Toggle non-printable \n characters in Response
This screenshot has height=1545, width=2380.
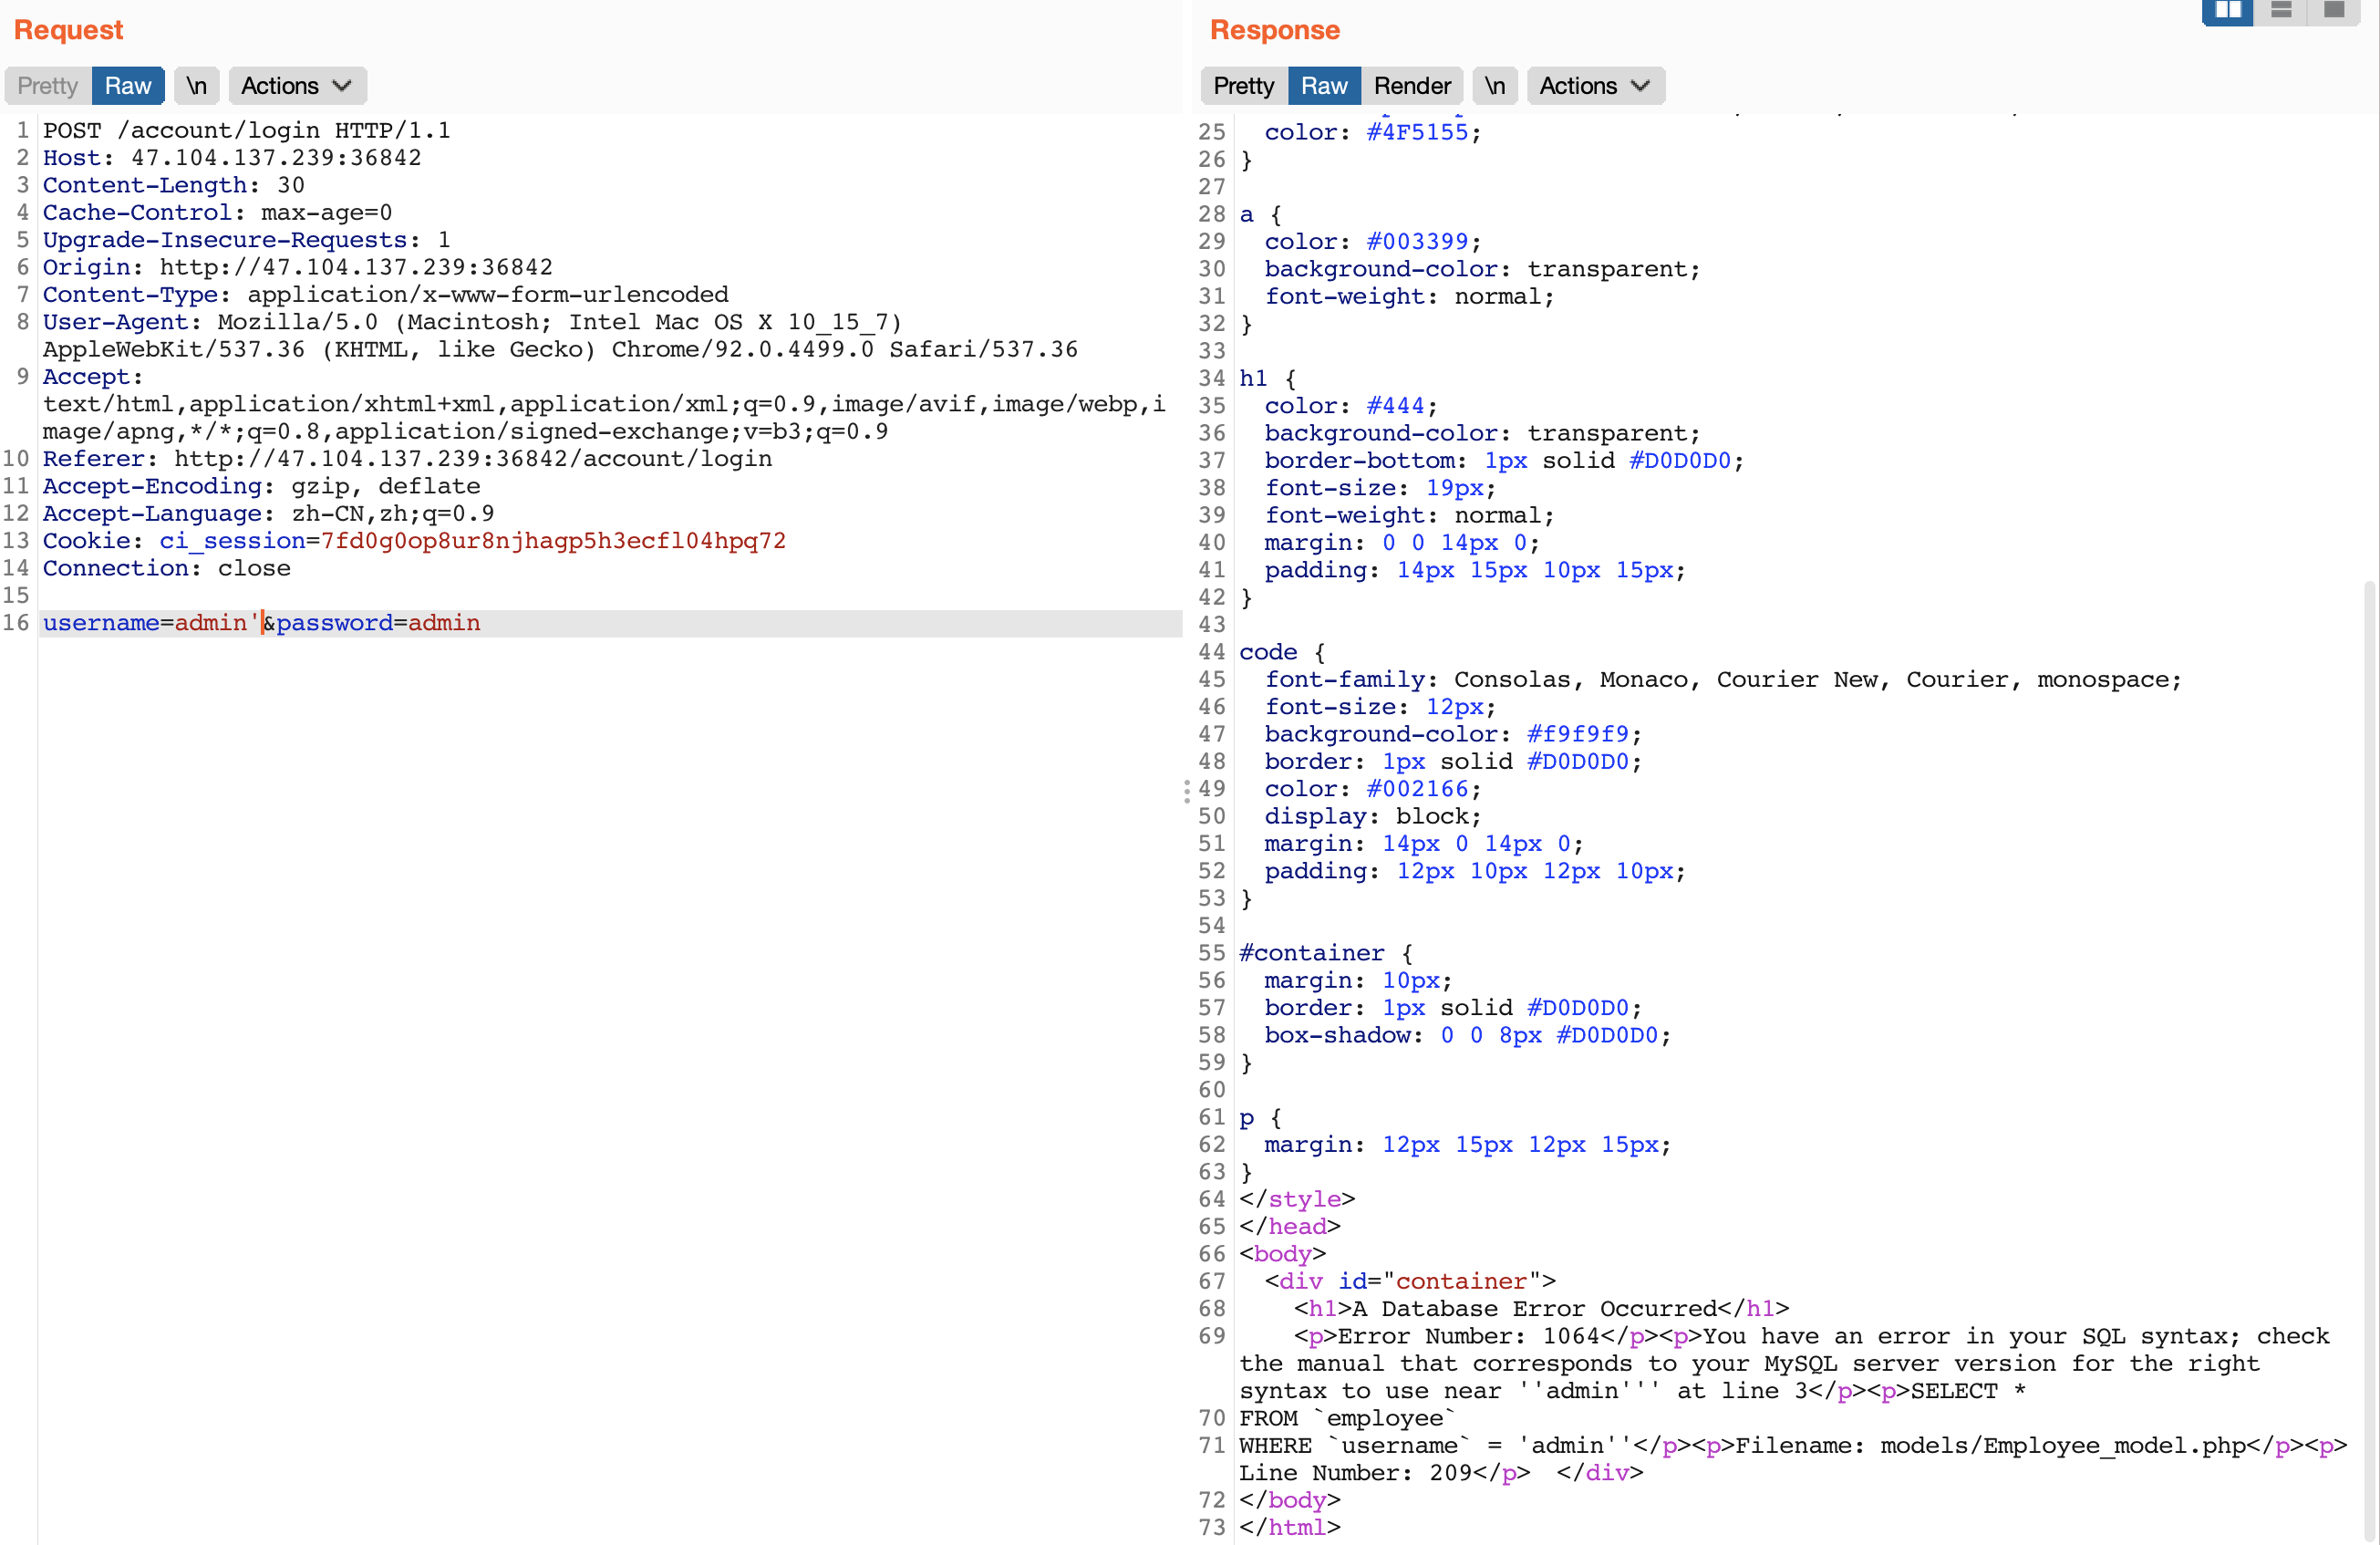(1494, 86)
